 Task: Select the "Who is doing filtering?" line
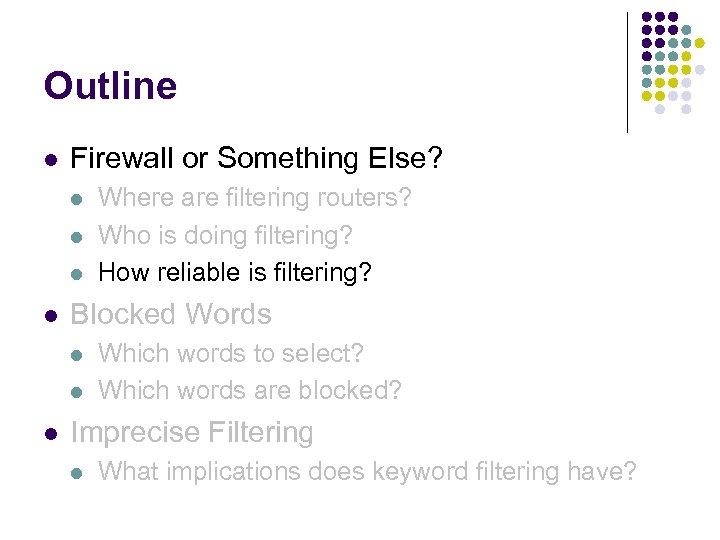point(225,235)
